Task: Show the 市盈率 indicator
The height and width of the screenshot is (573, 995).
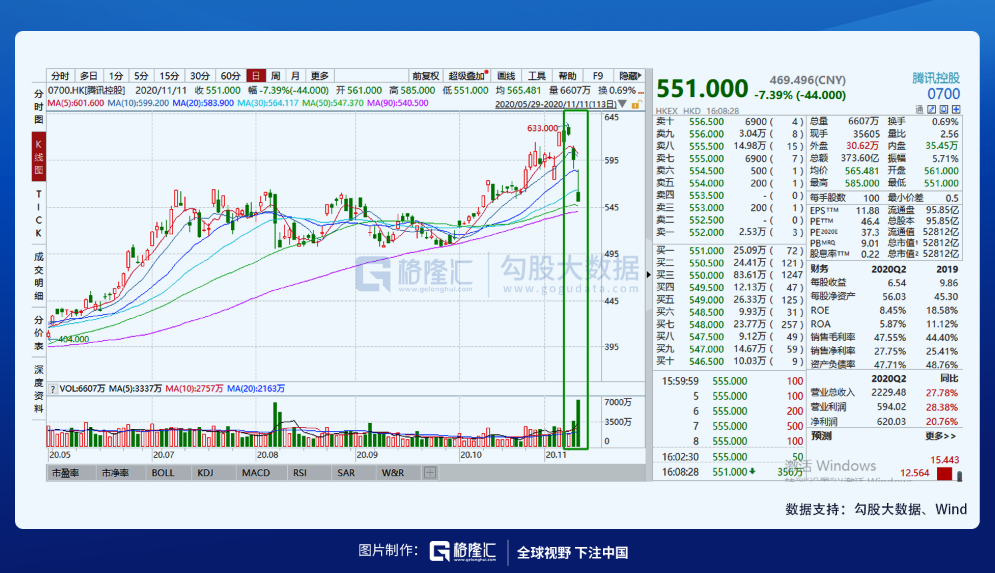Action: click(65, 473)
